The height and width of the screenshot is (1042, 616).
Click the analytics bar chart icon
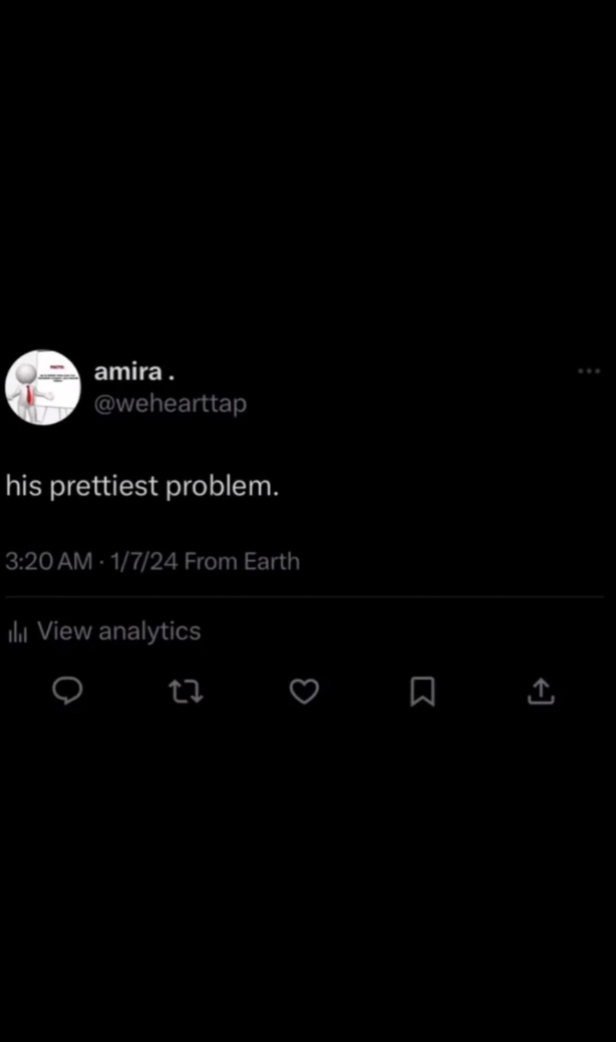[x=18, y=632]
